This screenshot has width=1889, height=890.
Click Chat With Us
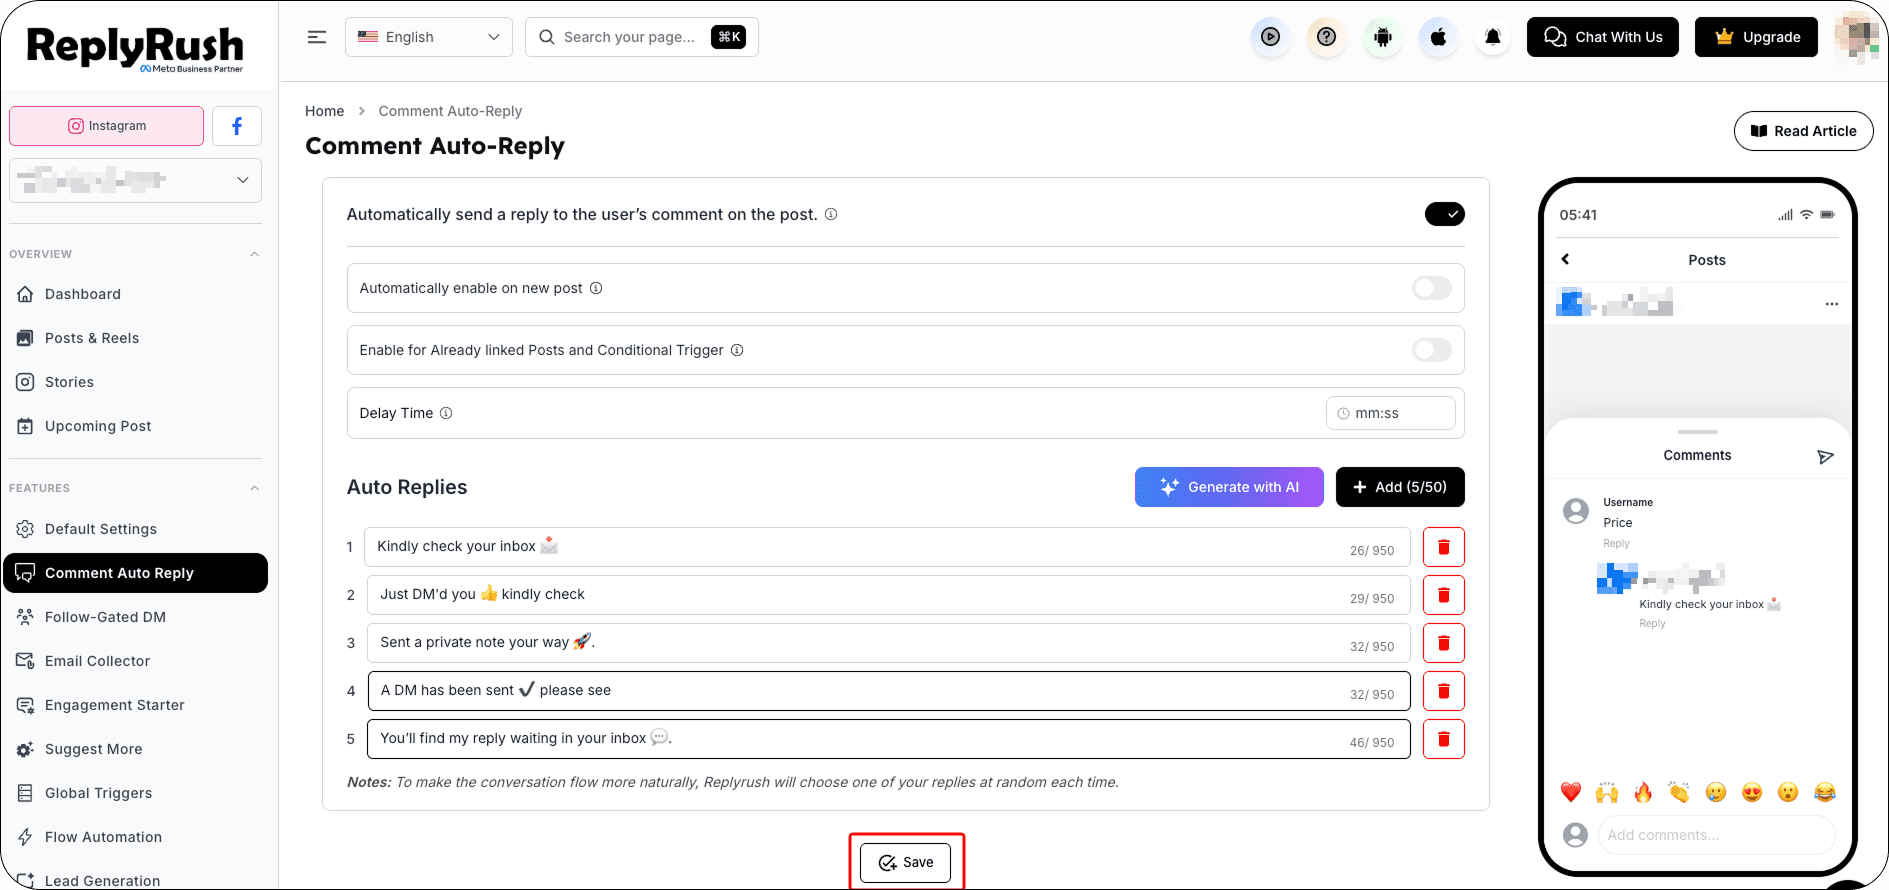pyautogui.click(x=1602, y=37)
